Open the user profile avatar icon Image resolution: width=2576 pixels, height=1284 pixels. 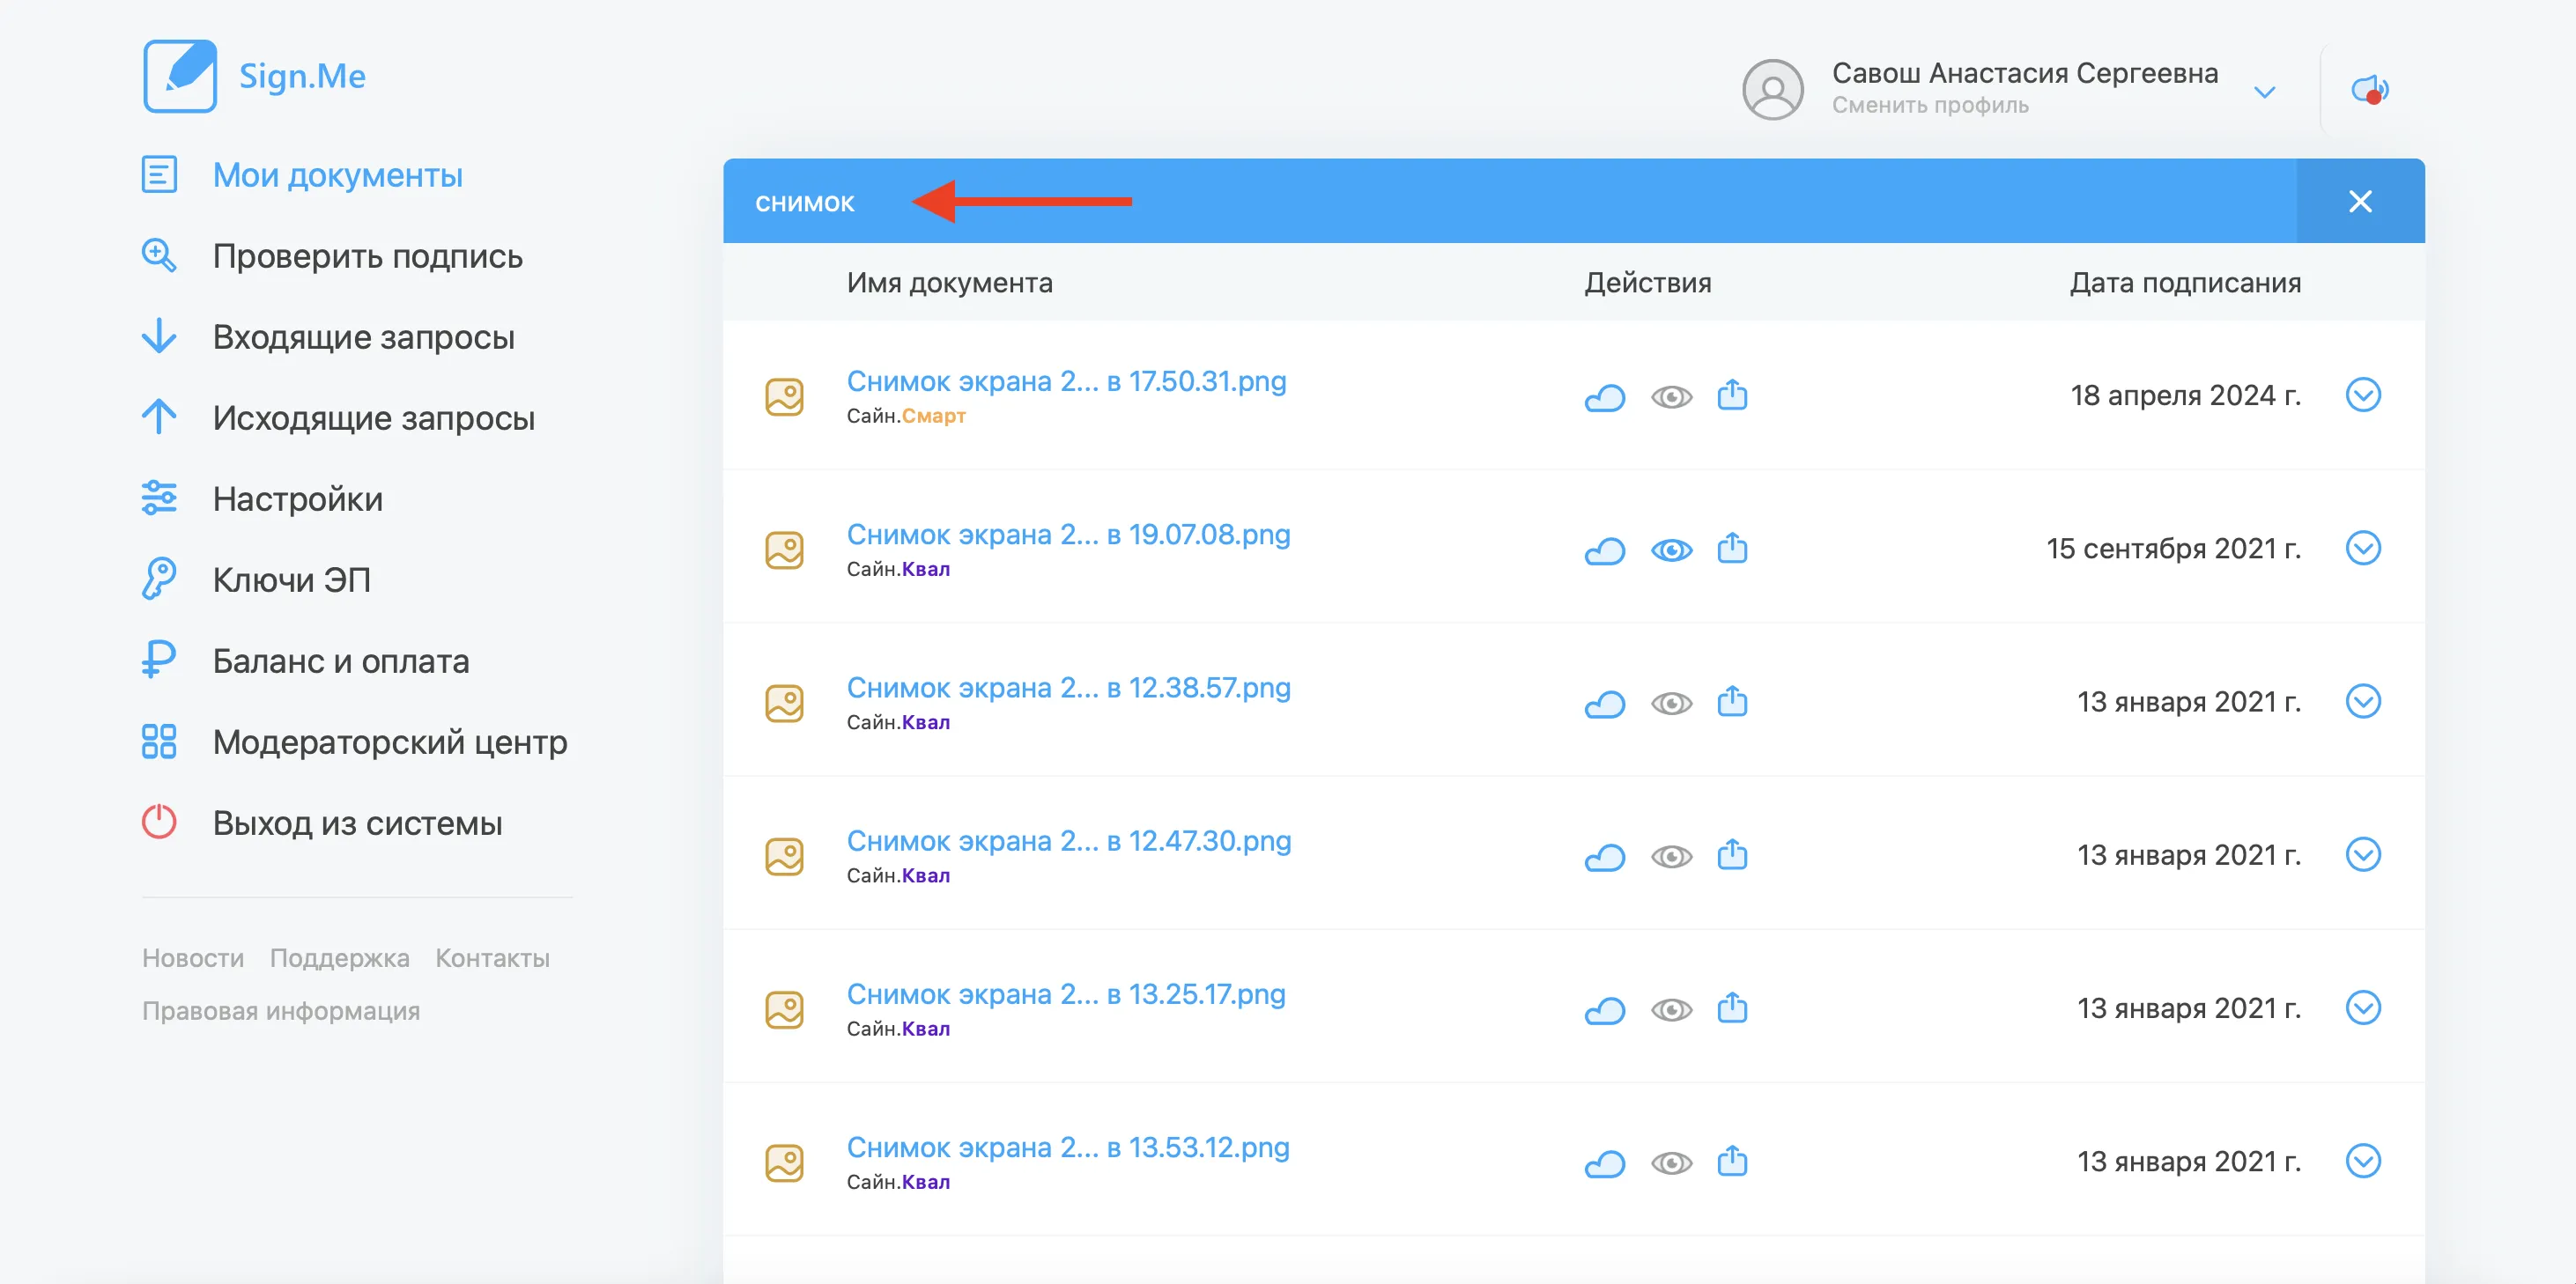point(1772,89)
